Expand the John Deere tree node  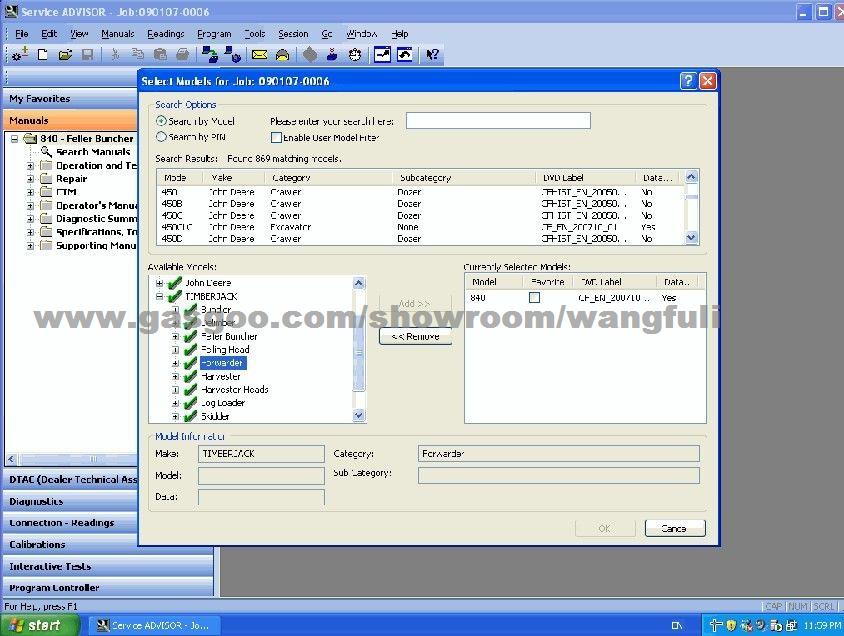(159, 283)
